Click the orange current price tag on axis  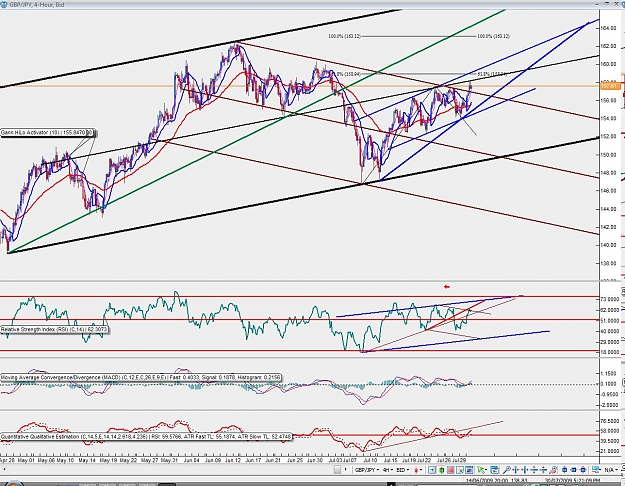point(611,86)
